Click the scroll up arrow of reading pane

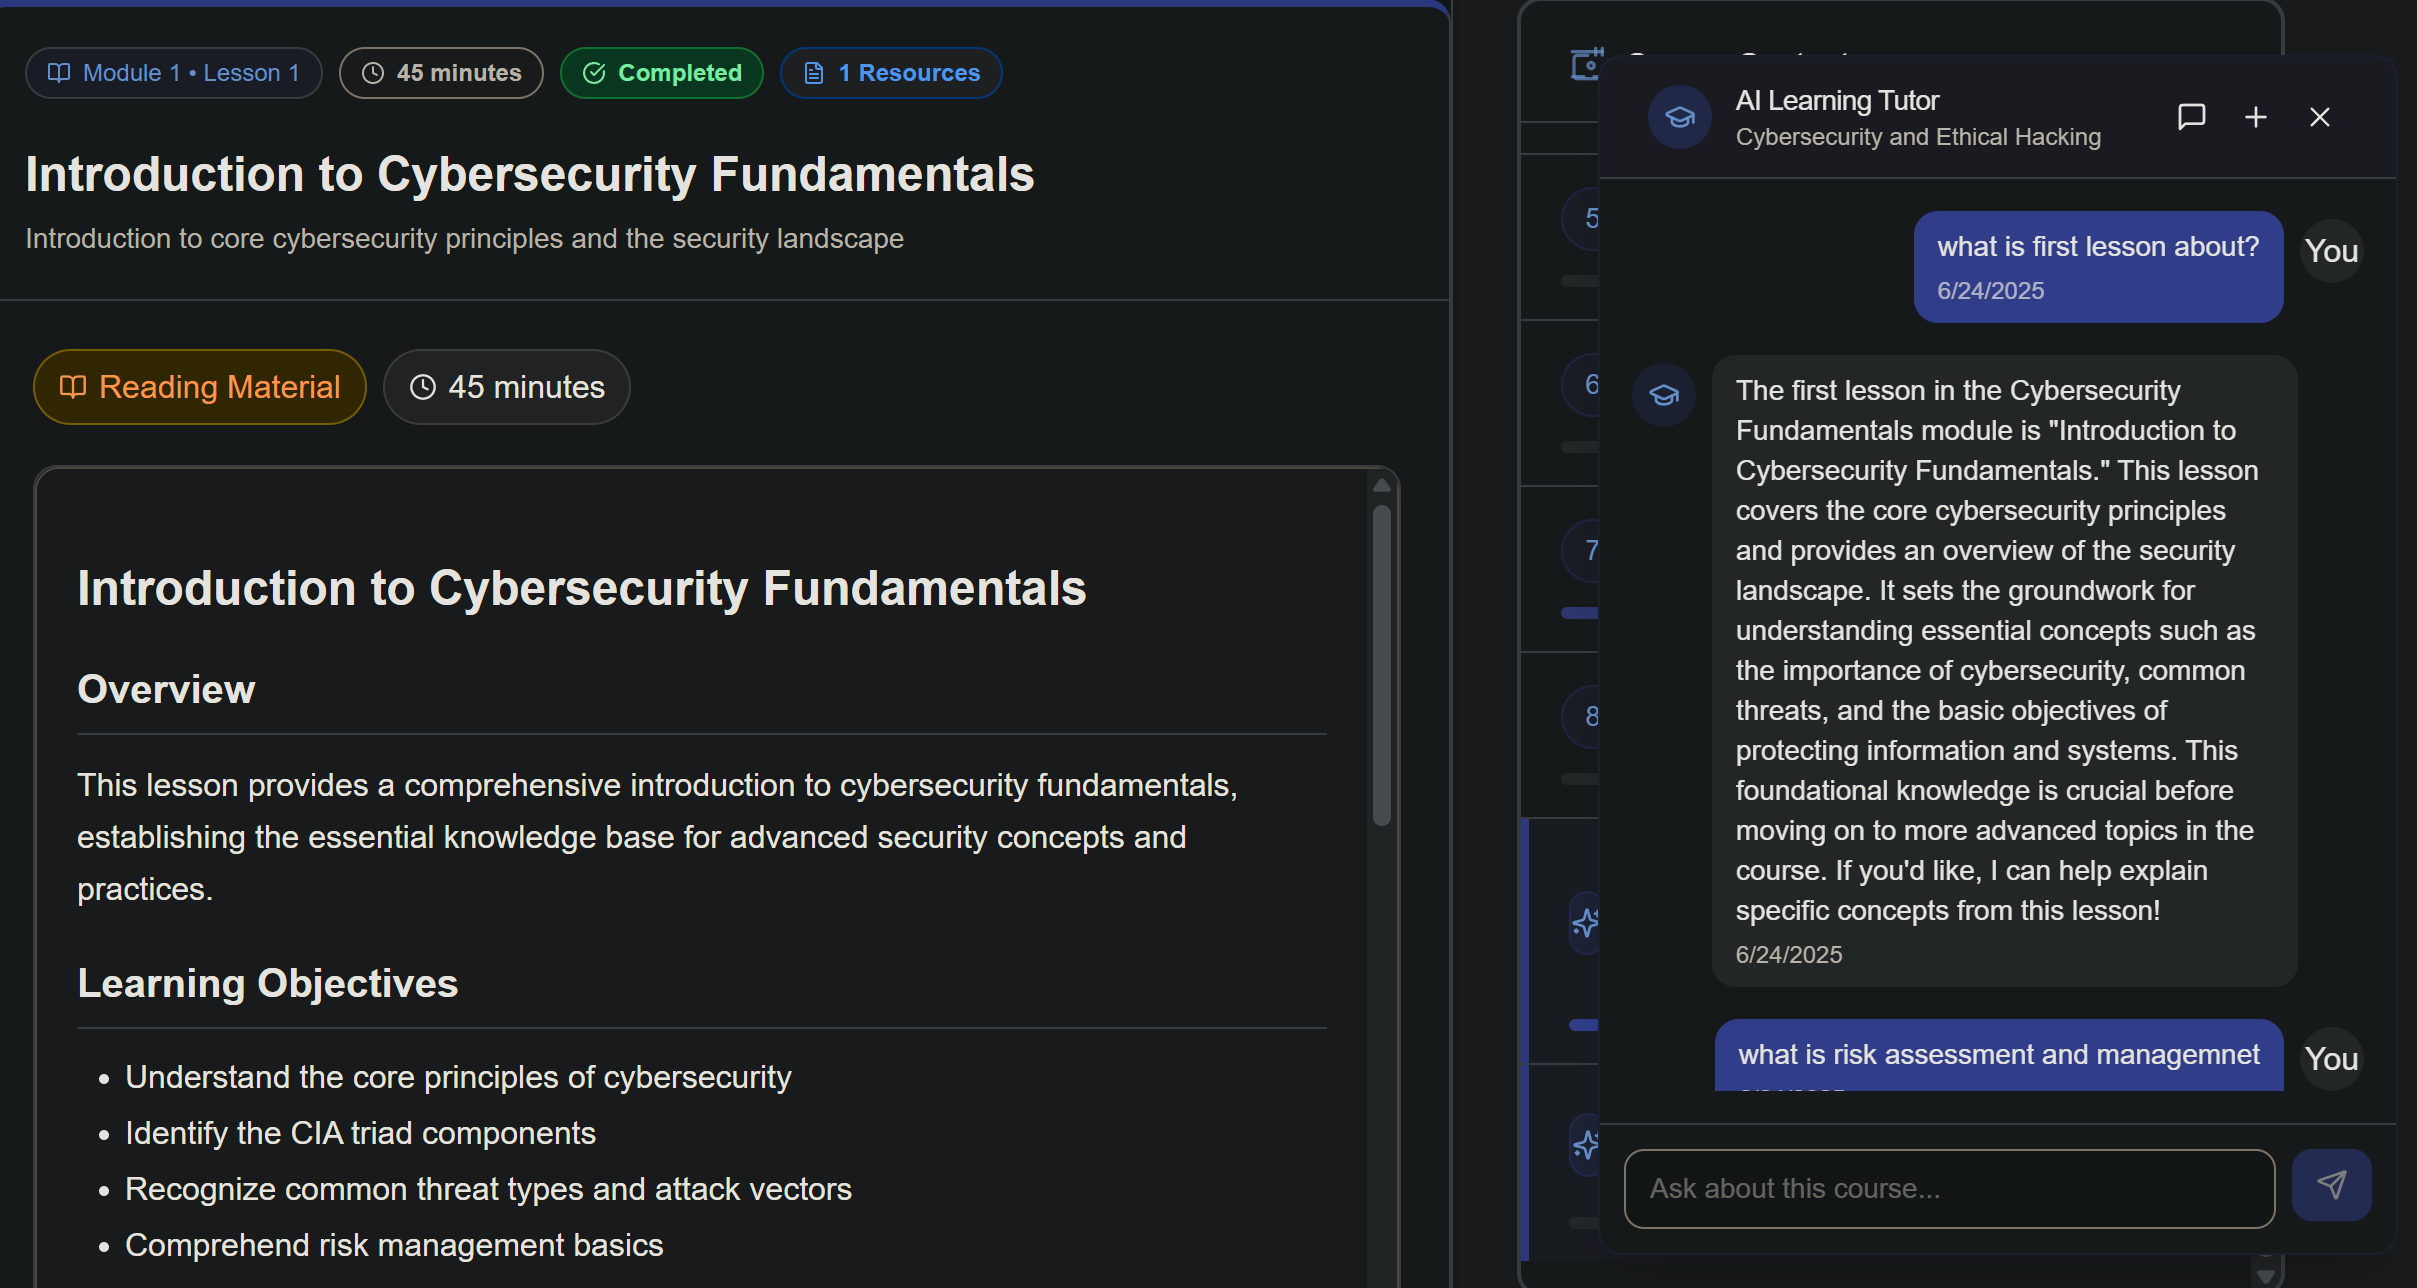(x=1381, y=486)
